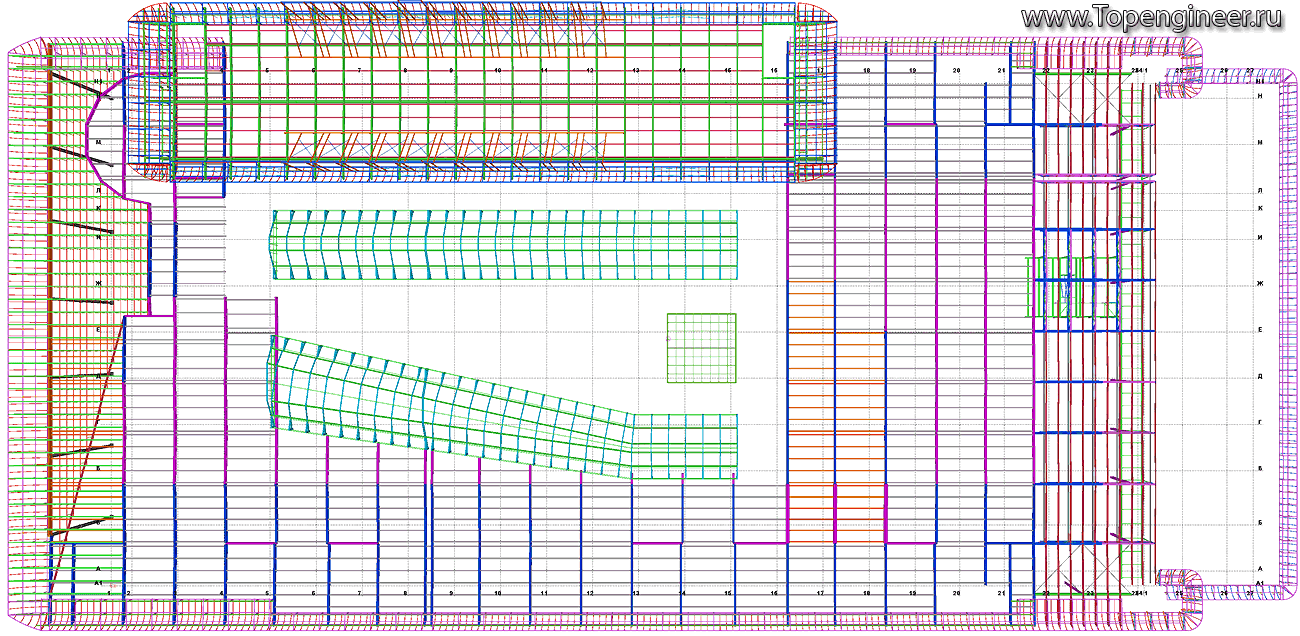
Task: Click top grid axis label 13
Action: [636, 71]
